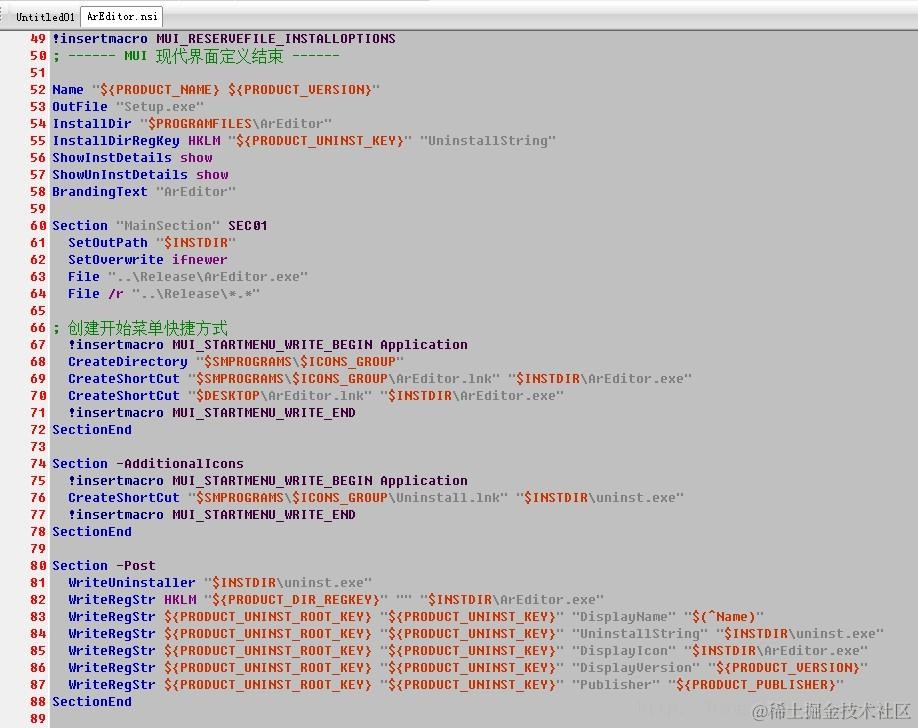Click "UninstallString" on line 84

pos(639,633)
